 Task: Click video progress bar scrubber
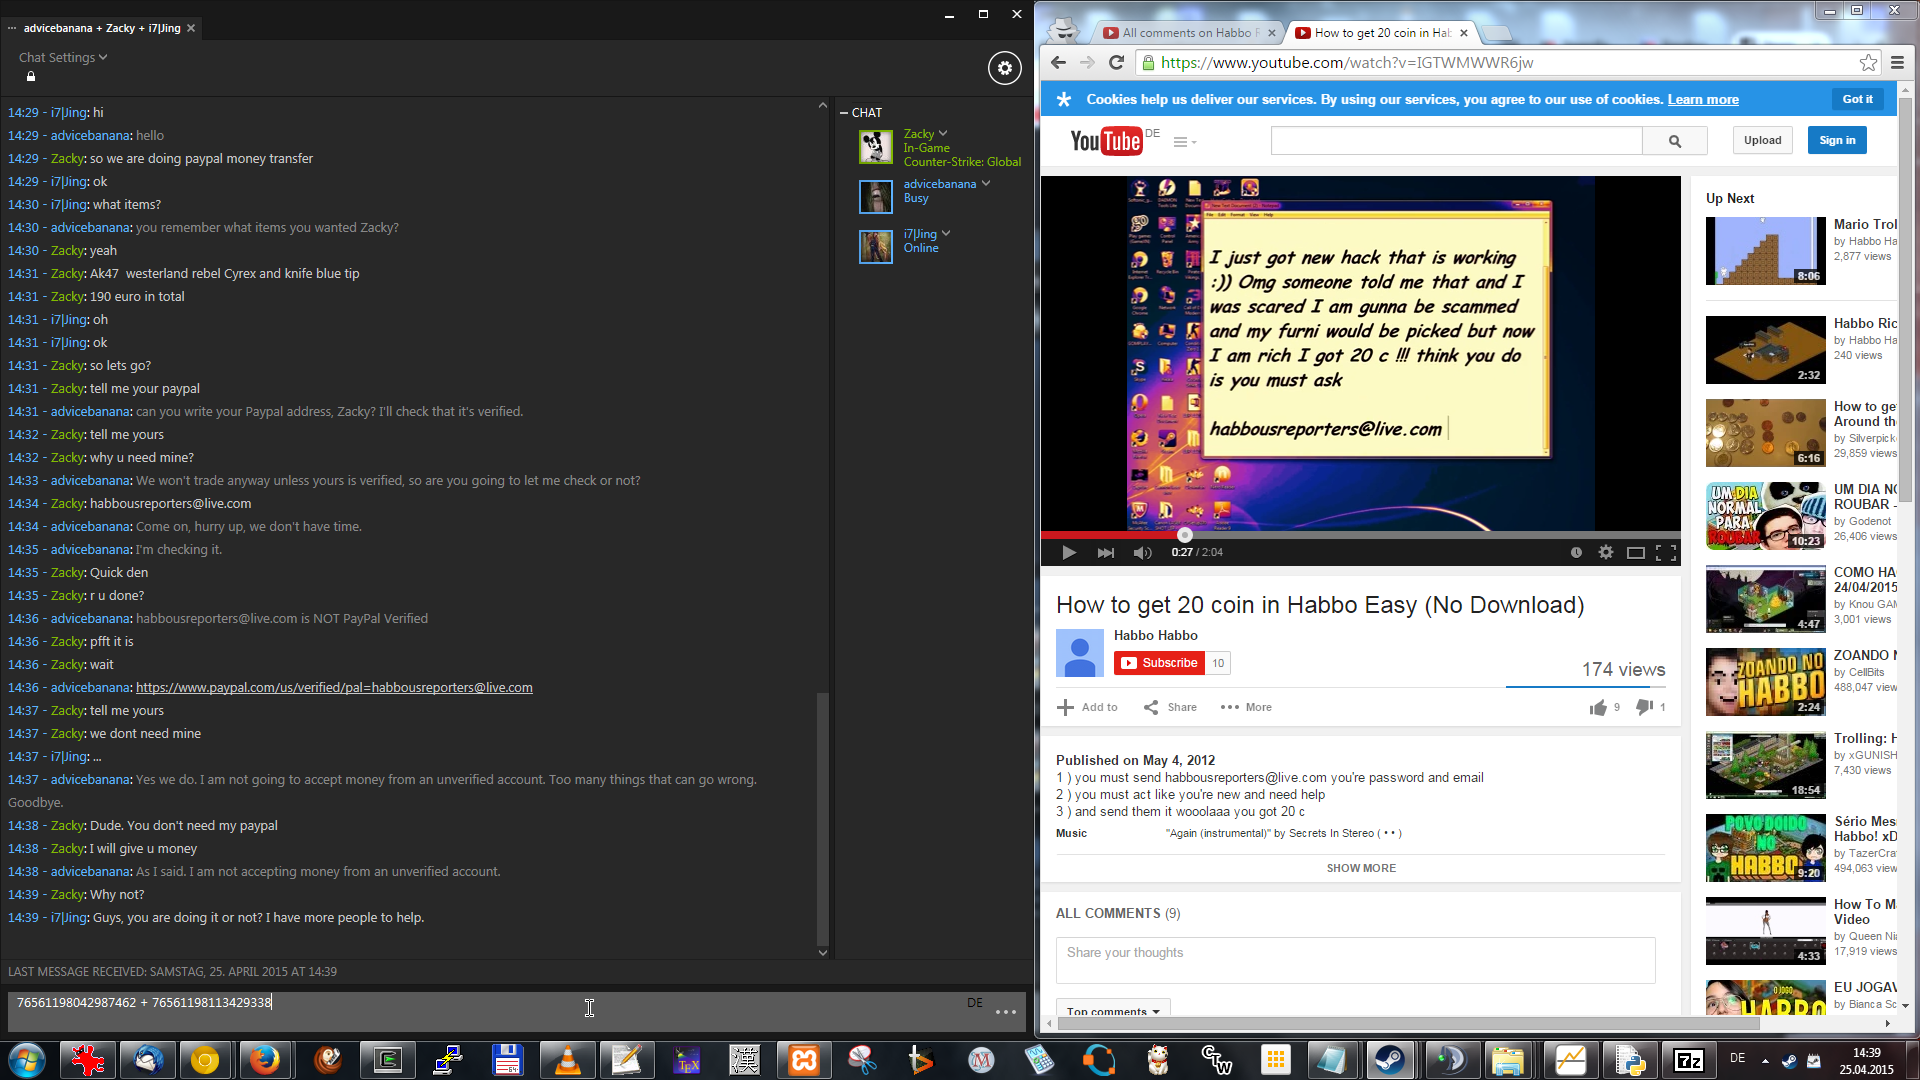click(x=1185, y=535)
